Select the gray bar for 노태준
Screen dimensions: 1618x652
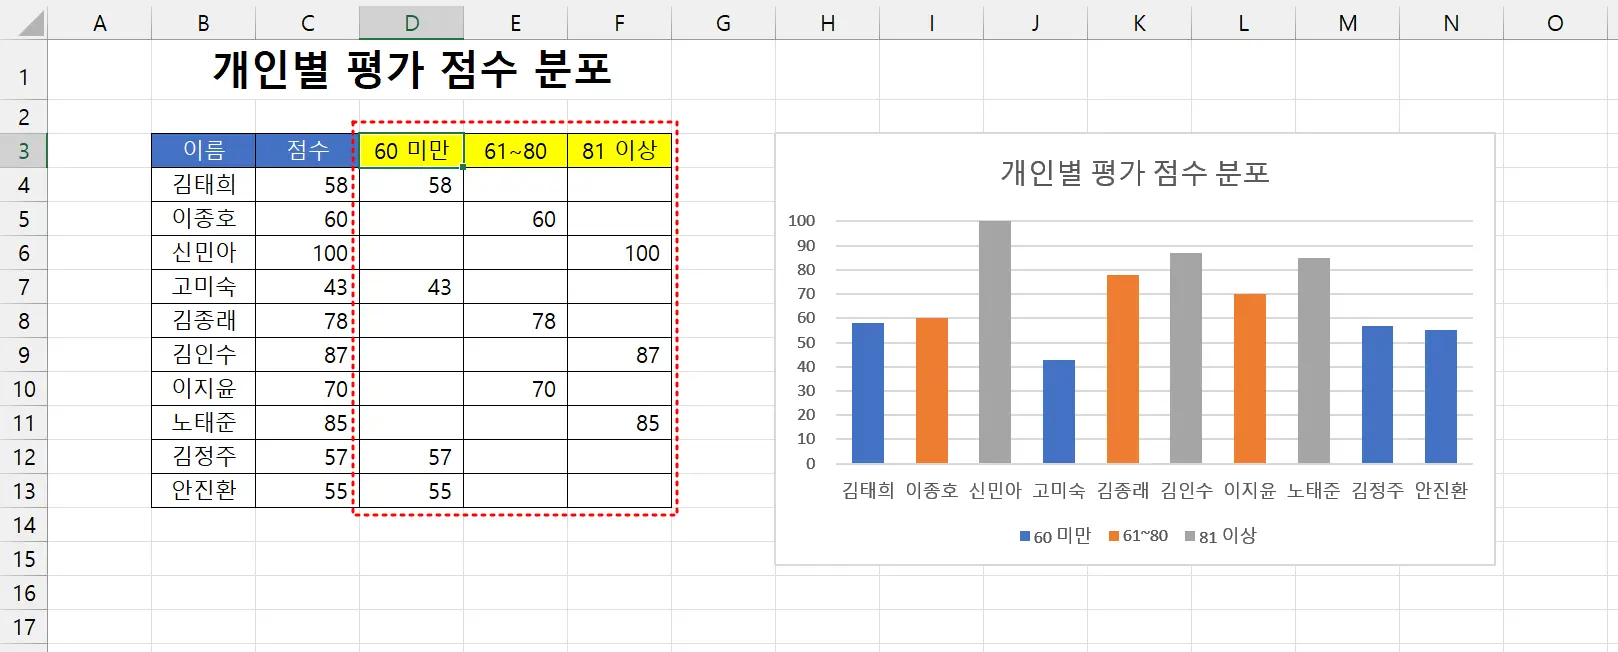1314,361
